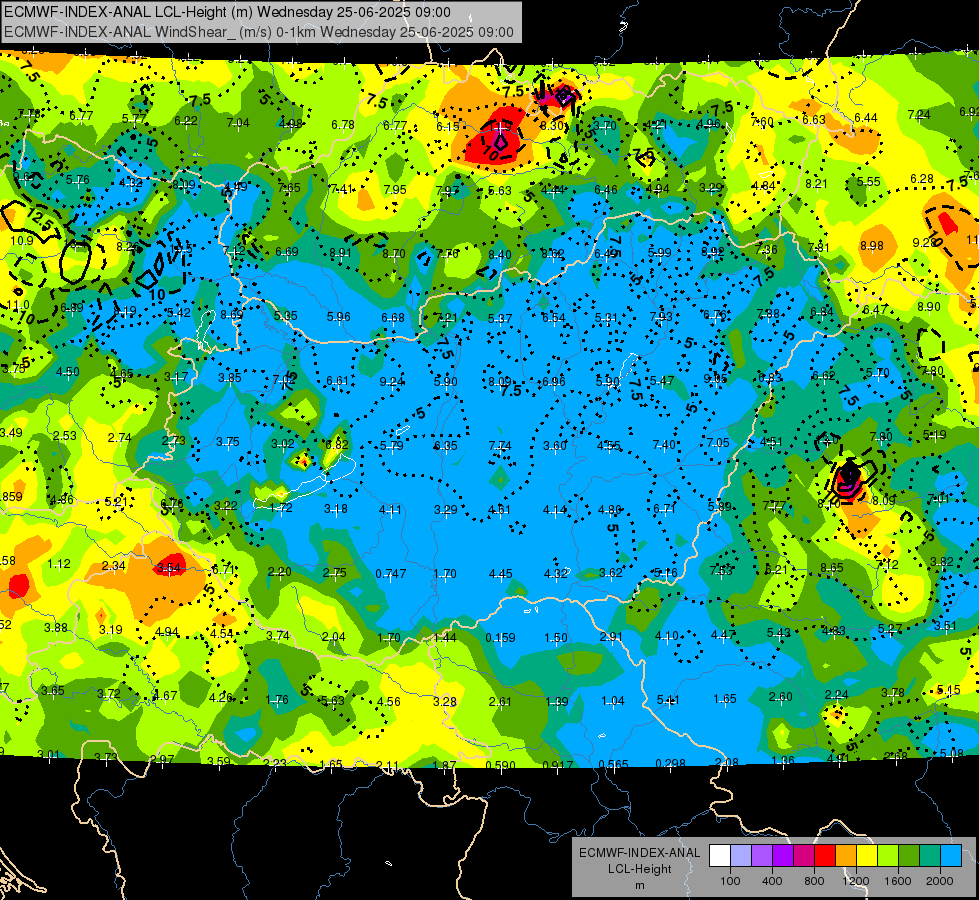
Task: Click the wind shear value 0.159
Action: point(500,638)
